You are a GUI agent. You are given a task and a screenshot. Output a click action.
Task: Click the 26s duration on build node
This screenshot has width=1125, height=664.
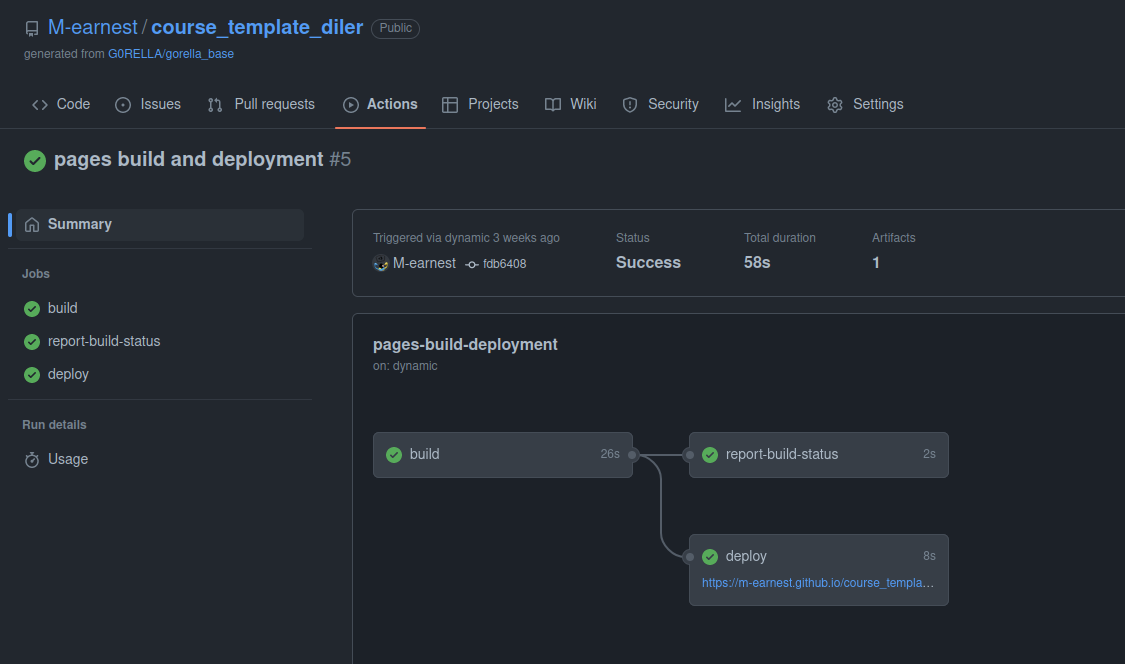pos(610,454)
